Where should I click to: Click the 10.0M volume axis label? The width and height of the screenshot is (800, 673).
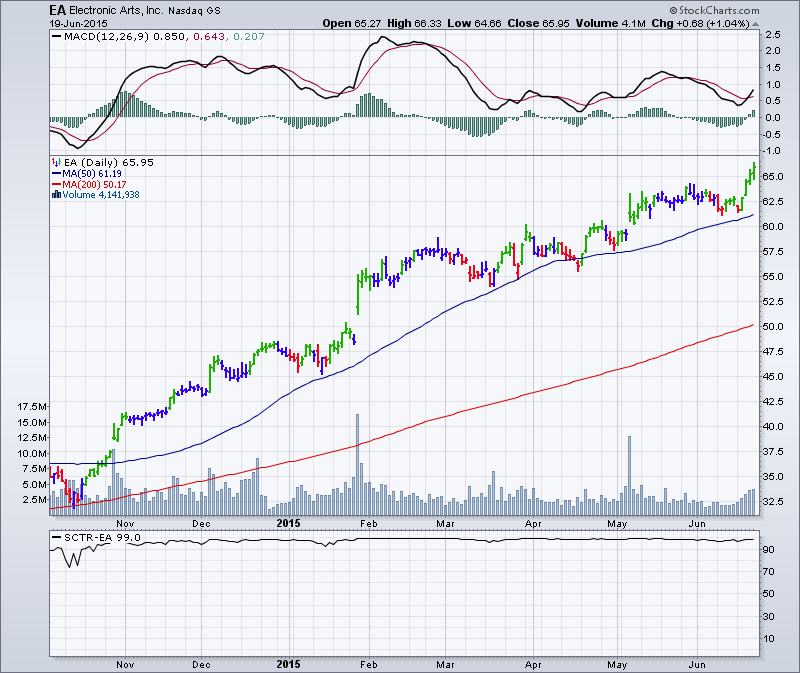click(x=32, y=453)
